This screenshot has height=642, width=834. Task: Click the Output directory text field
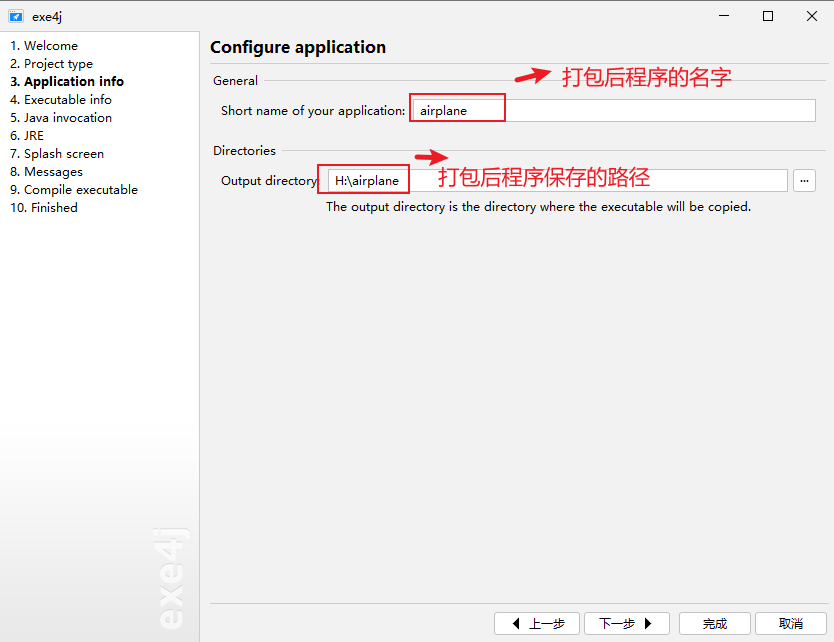pos(557,181)
